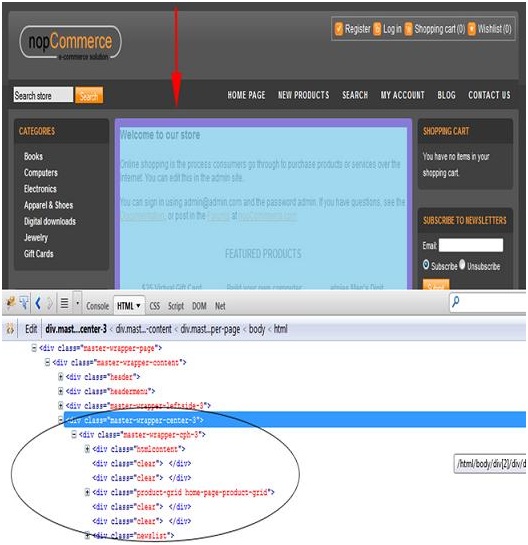Collapse the master-wrapper-page div node
528x545 pixels.
click(x=34, y=348)
